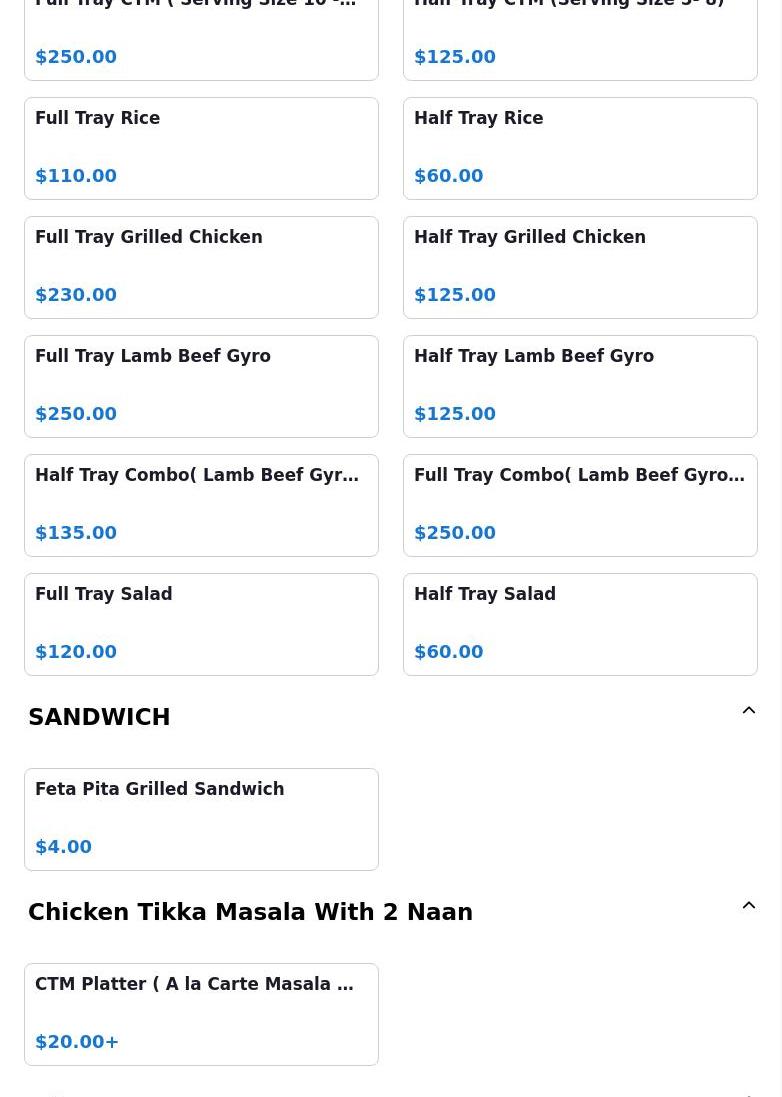The height and width of the screenshot is (1097, 782).
Task: Add Half Tray Salad item
Action: click(x=580, y=624)
